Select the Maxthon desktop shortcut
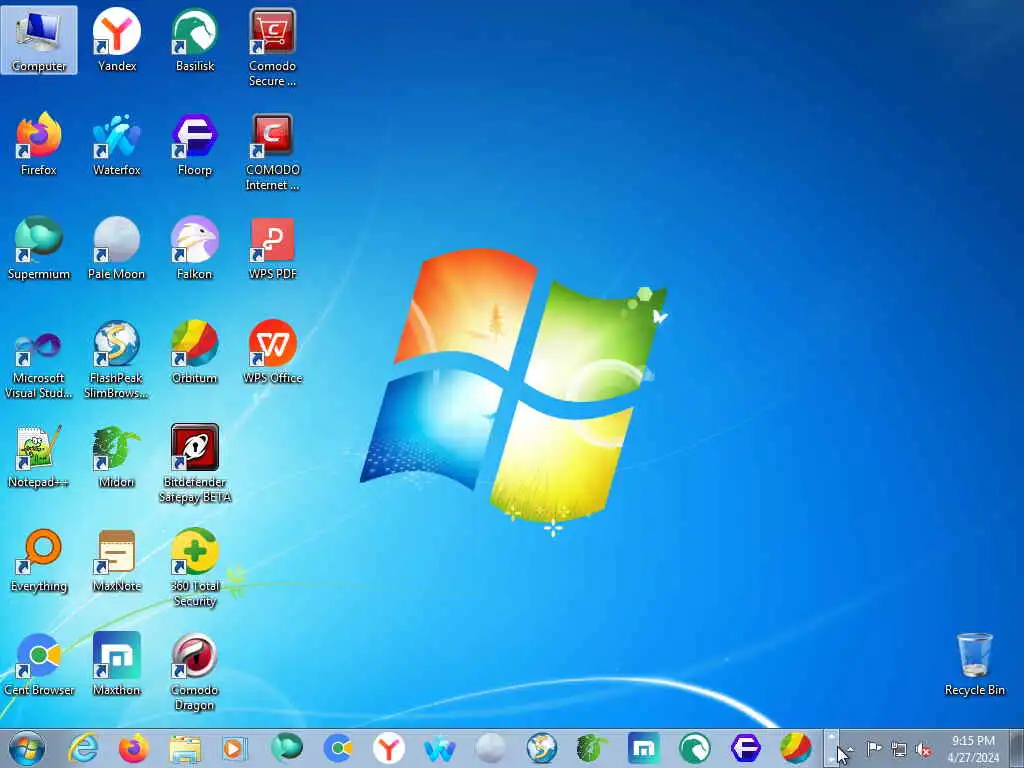This screenshot has height=768, width=1024. [117, 664]
